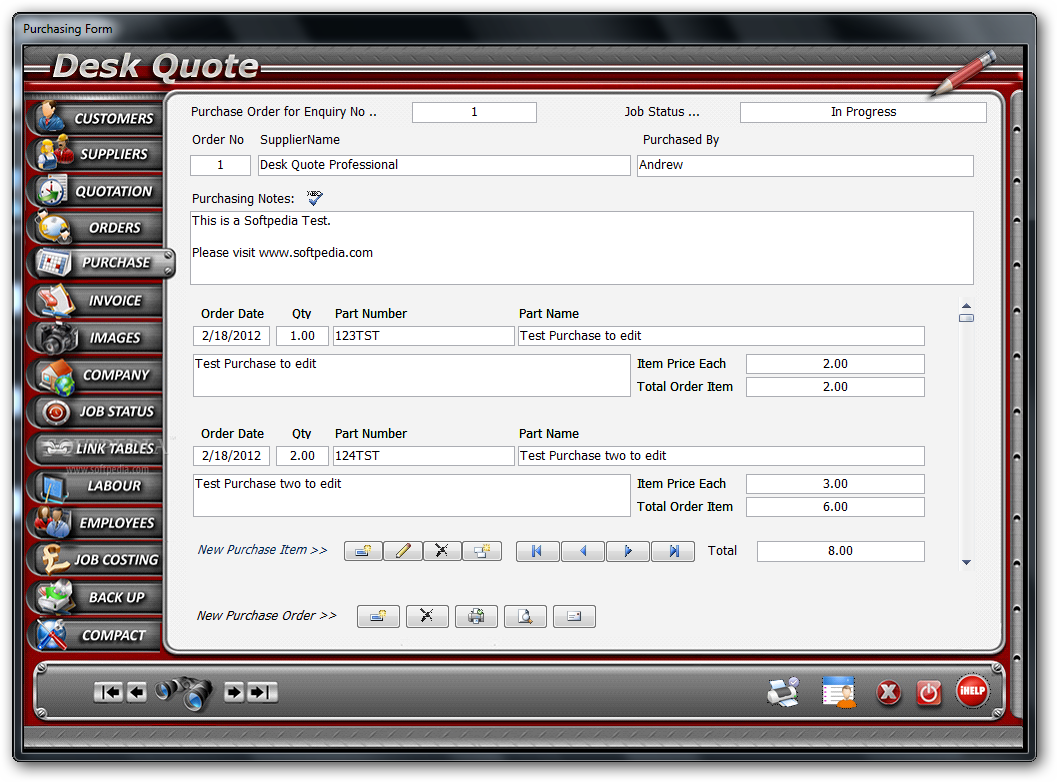Click the binoculars search icon
Viewport: 1057px width, 782px height.
[184, 692]
